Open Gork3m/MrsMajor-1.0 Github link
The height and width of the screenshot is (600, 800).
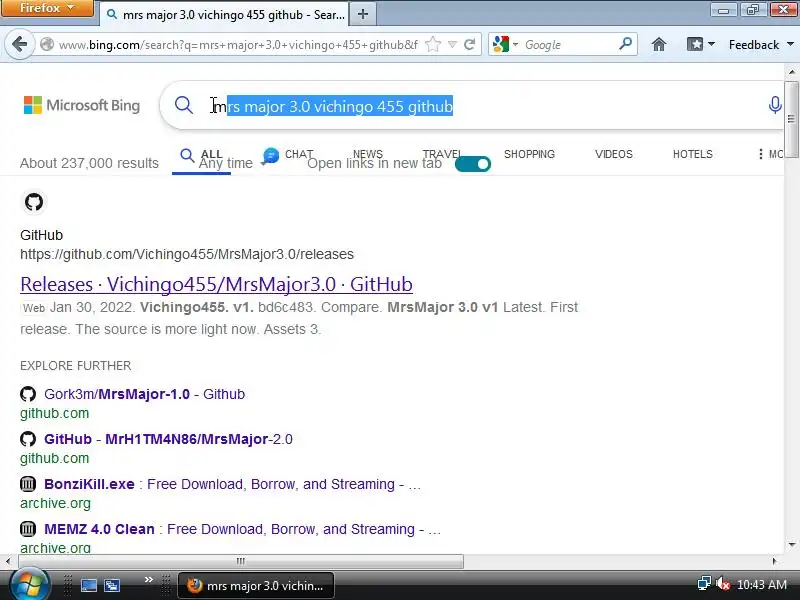pos(144,394)
